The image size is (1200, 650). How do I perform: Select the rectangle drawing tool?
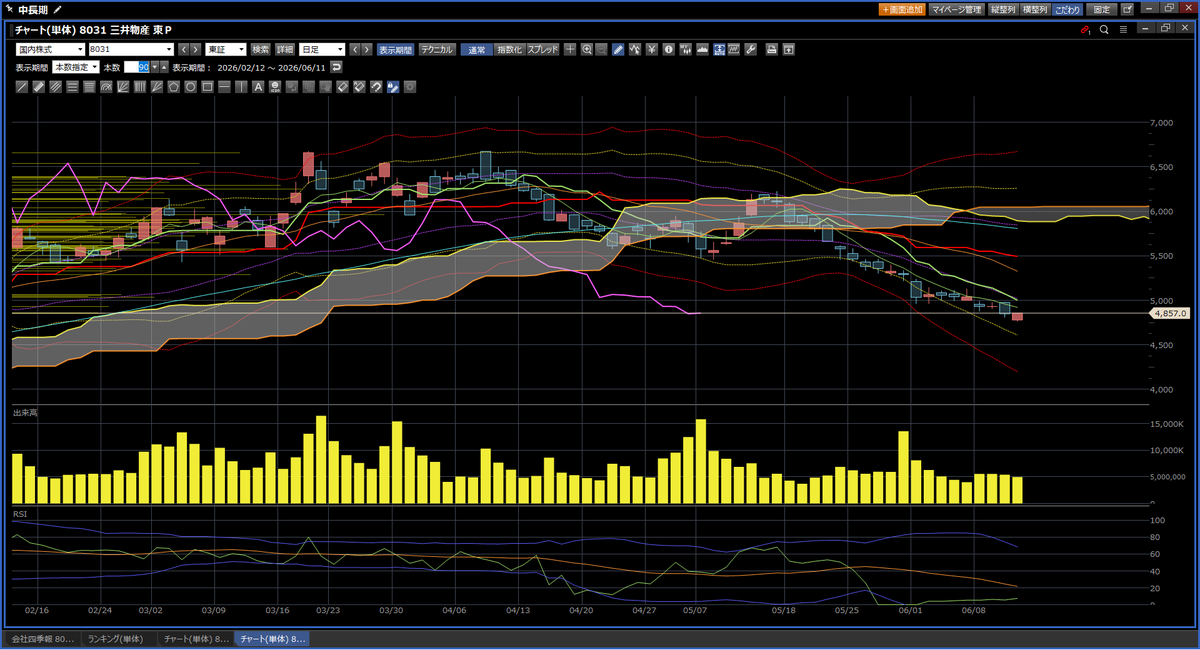pyautogui.click(x=207, y=87)
